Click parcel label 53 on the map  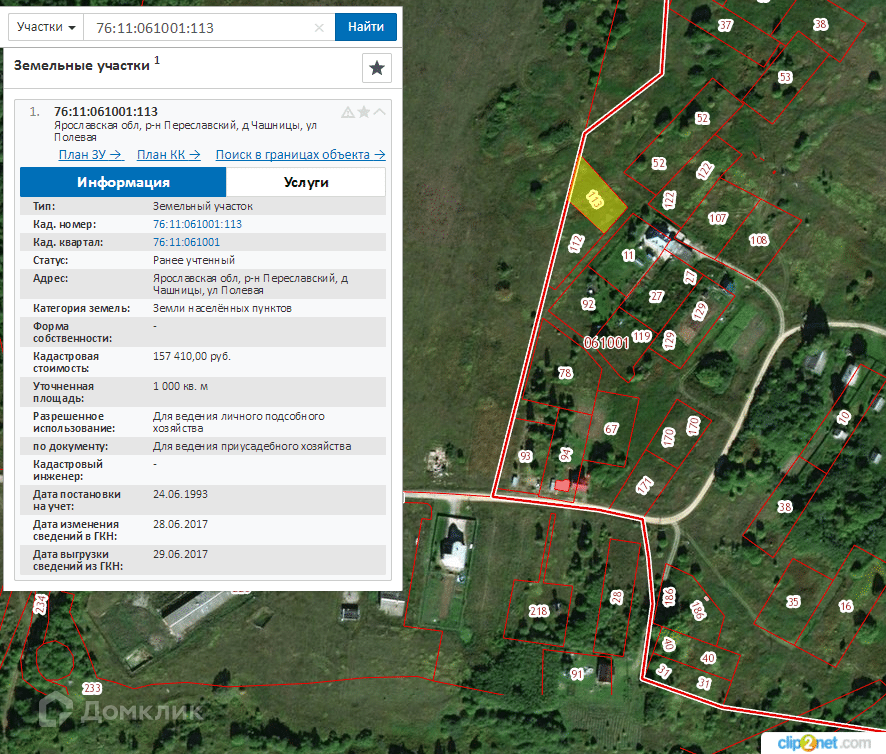point(785,77)
